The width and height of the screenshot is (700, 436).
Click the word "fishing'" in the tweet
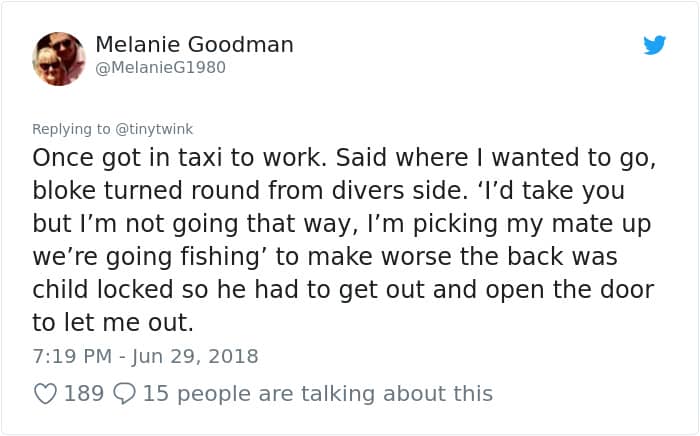pyautogui.click(x=226, y=257)
